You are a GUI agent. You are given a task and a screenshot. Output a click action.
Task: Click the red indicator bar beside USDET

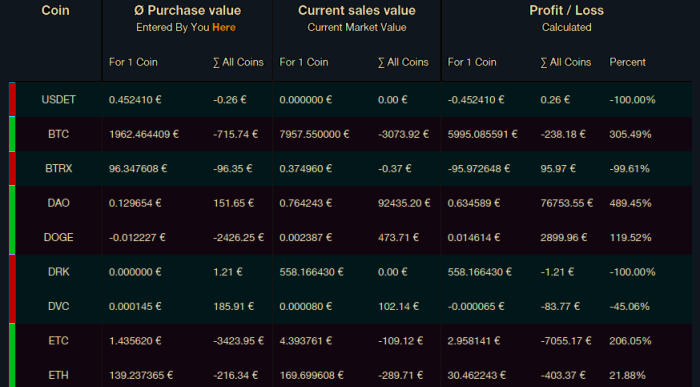tap(12, 99)
